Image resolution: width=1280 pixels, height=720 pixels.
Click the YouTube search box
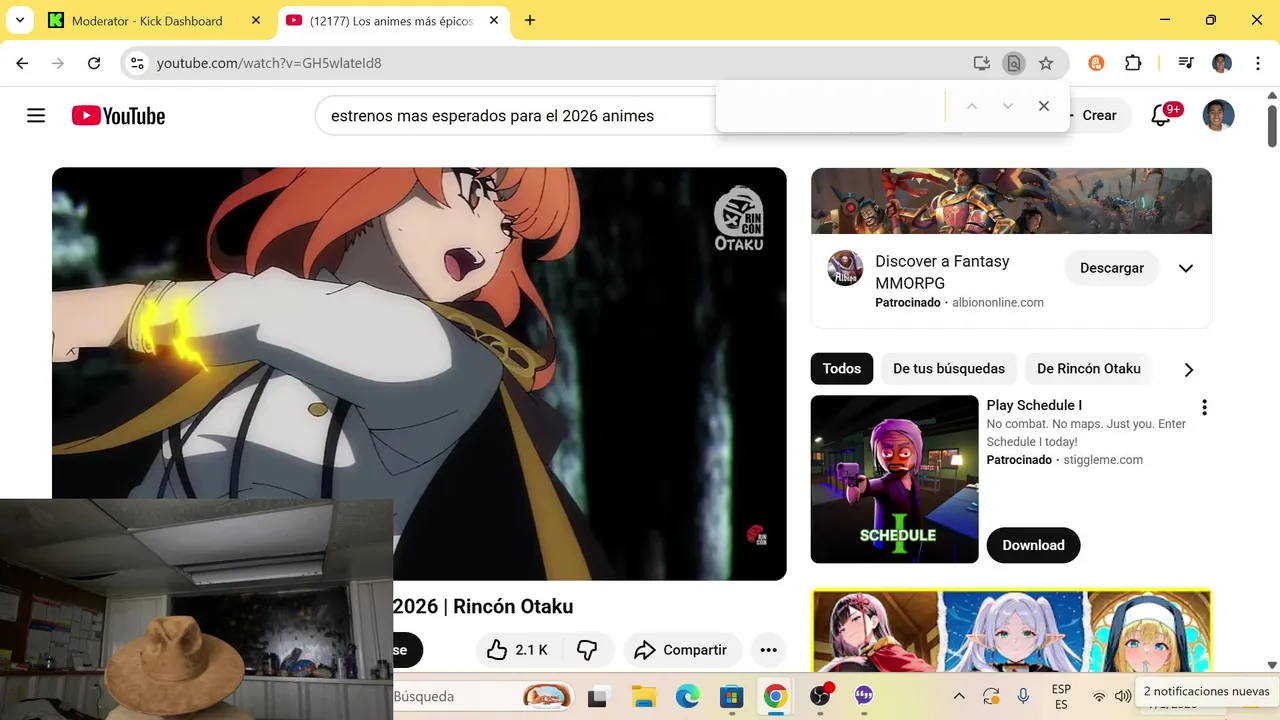pyautogui.click(x=515, y=116)
